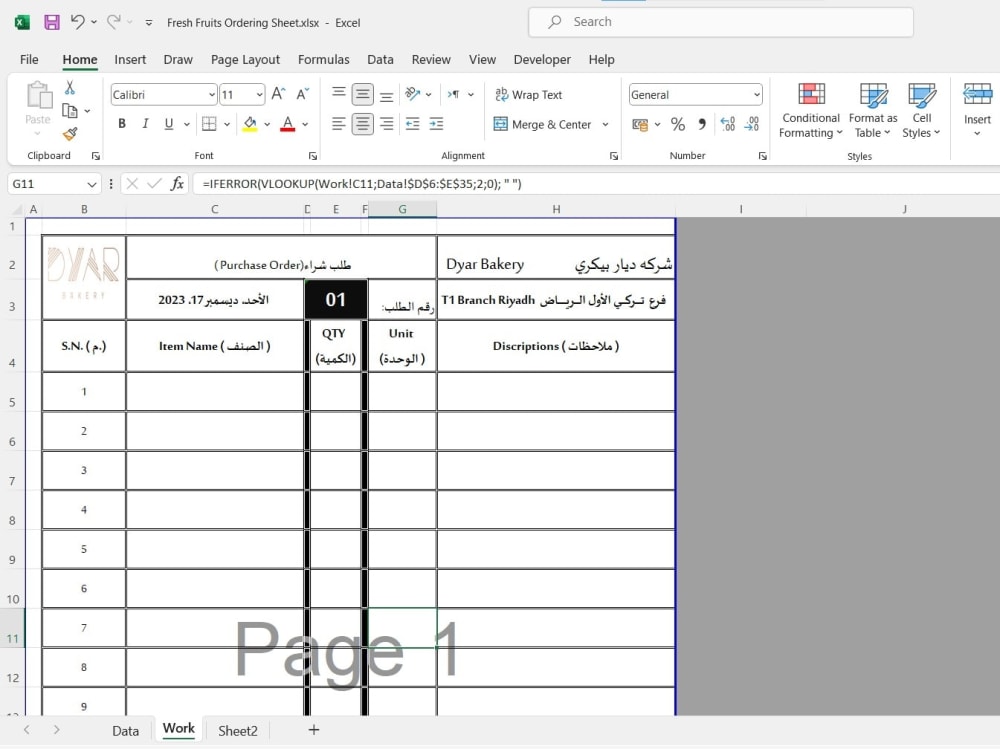Click the Cancel X icon in formula bar

tap(132, 184)
